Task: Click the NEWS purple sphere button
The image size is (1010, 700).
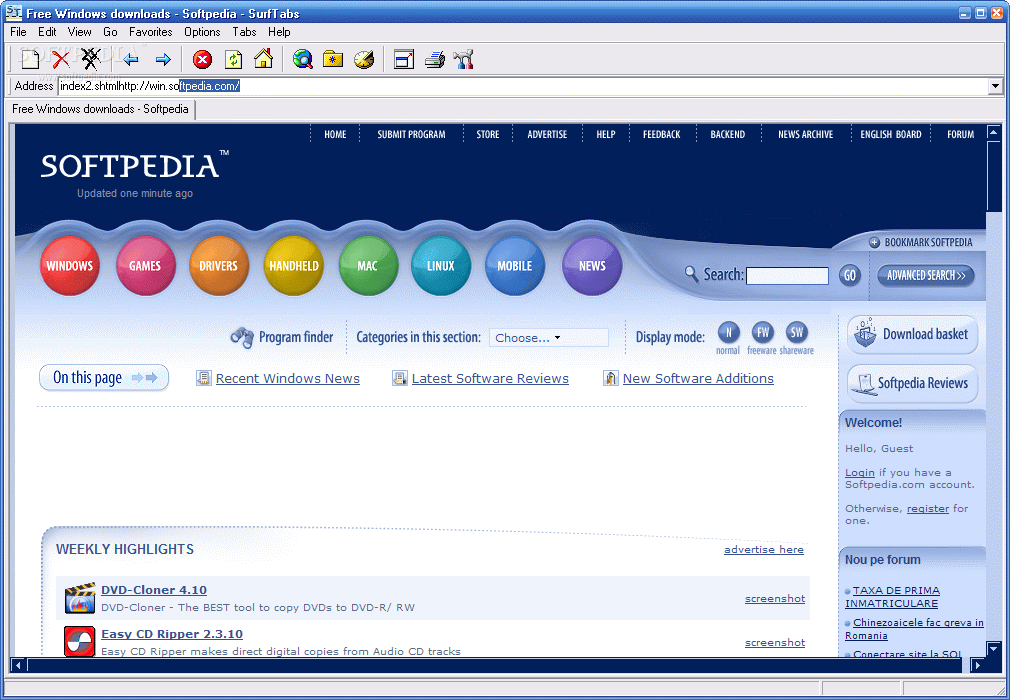Action: tap(592, 266)
